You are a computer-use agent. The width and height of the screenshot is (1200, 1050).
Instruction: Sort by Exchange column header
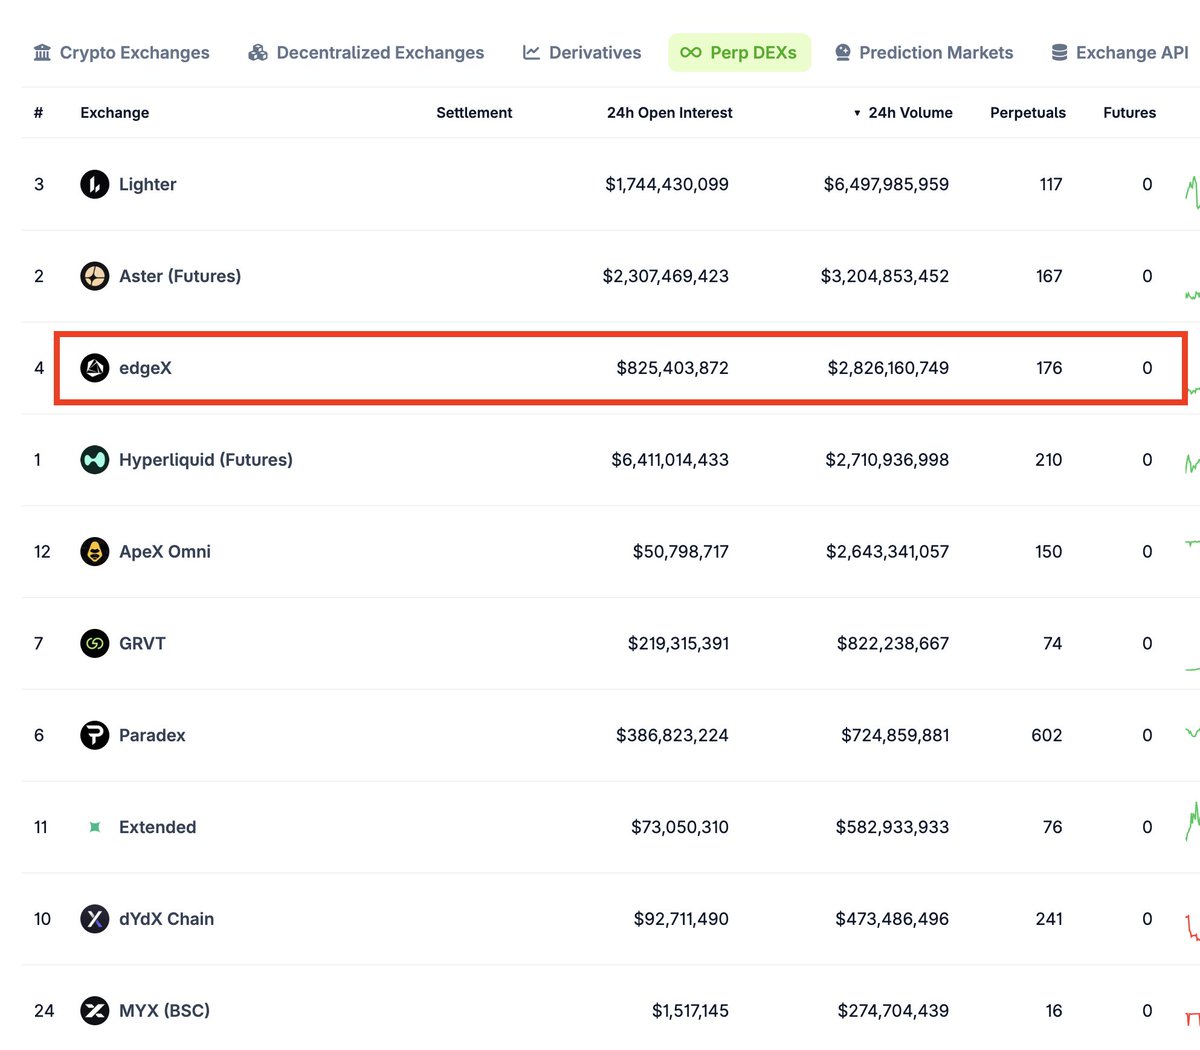pos(115,113)
